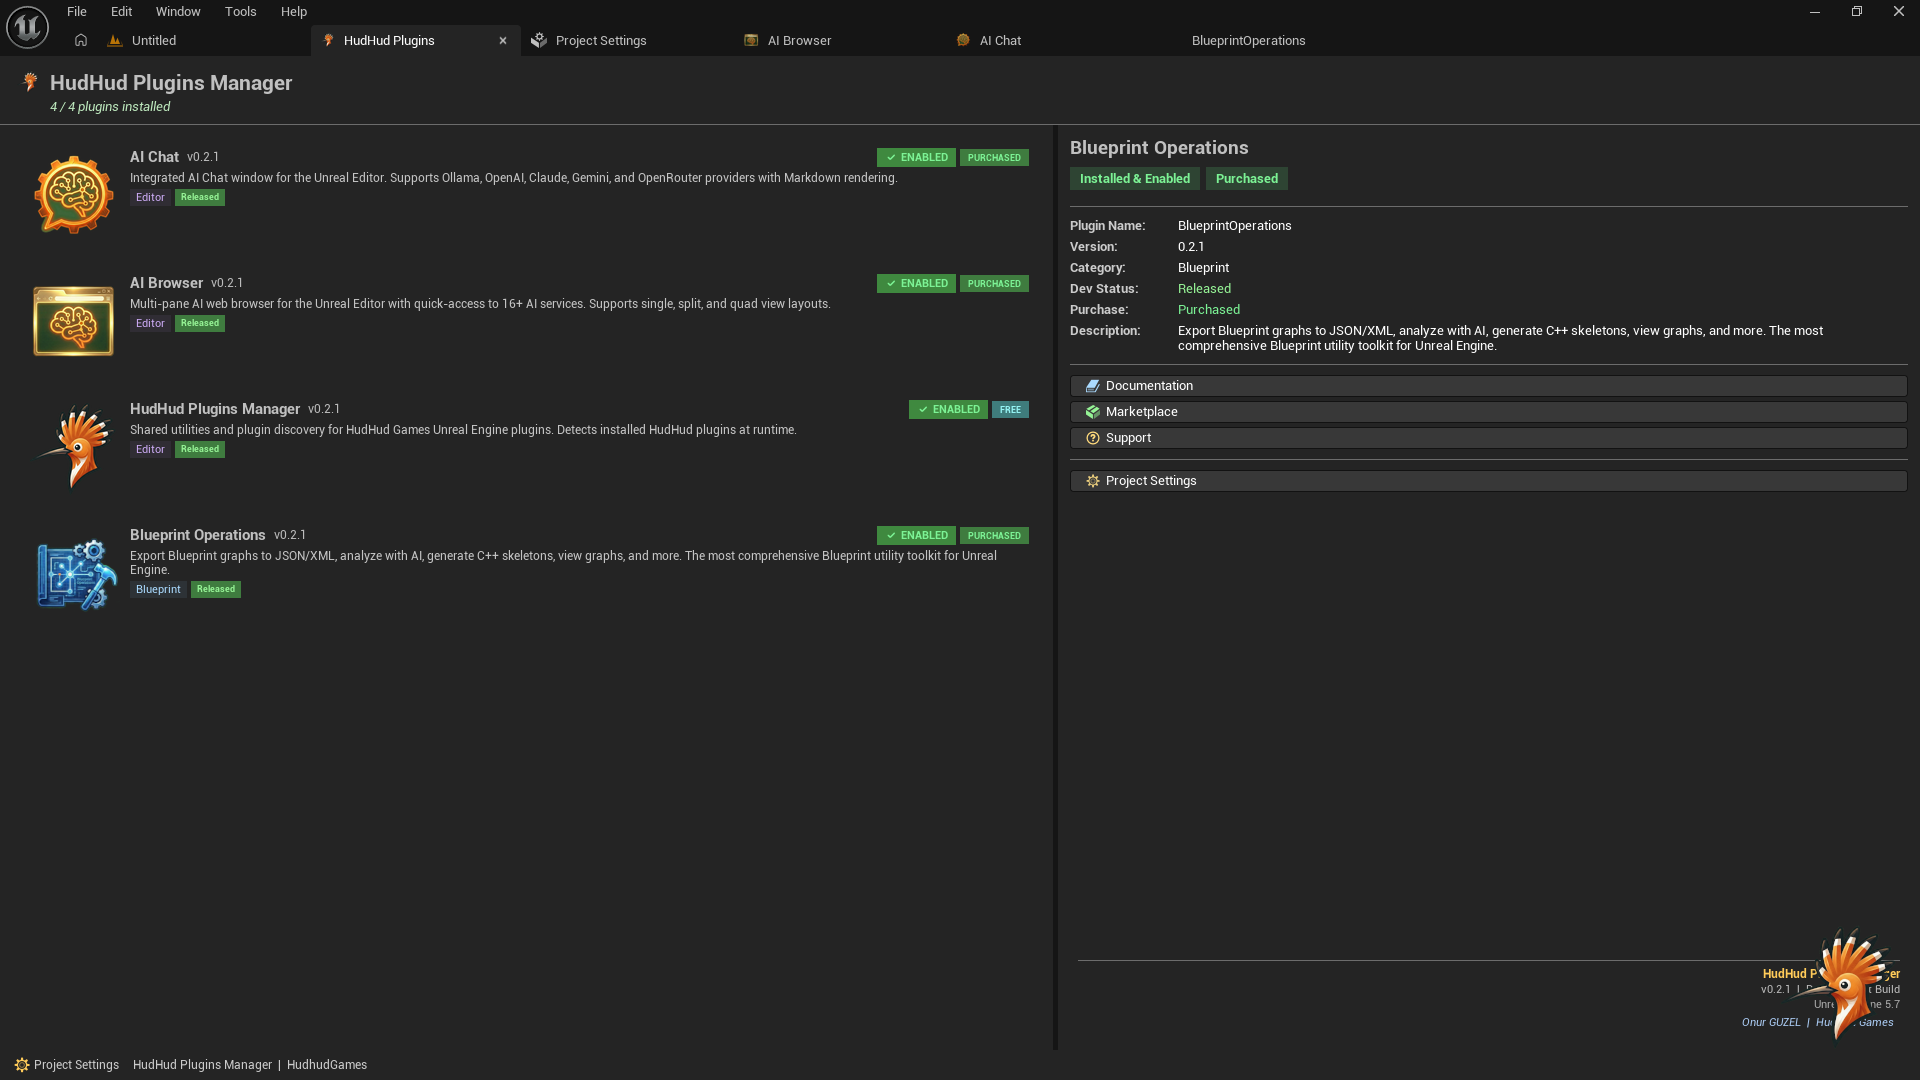Open the Tools menu
Image resolution: width=1920 pixels, height=1080 pixels.
pos(240,12)
